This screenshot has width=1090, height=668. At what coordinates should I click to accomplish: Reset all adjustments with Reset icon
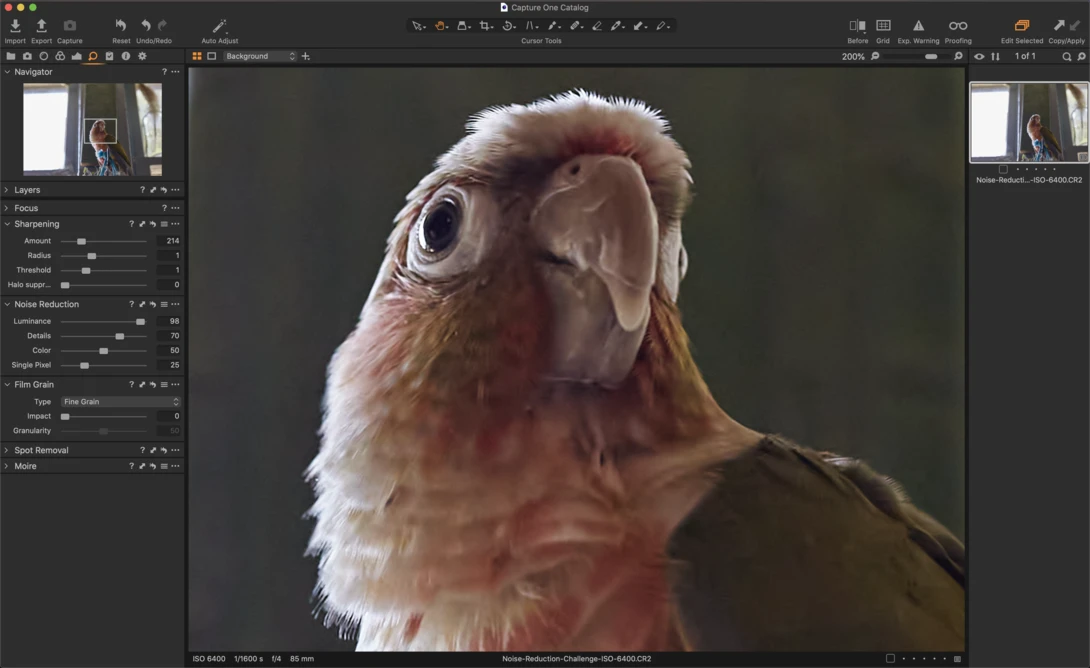121,26
